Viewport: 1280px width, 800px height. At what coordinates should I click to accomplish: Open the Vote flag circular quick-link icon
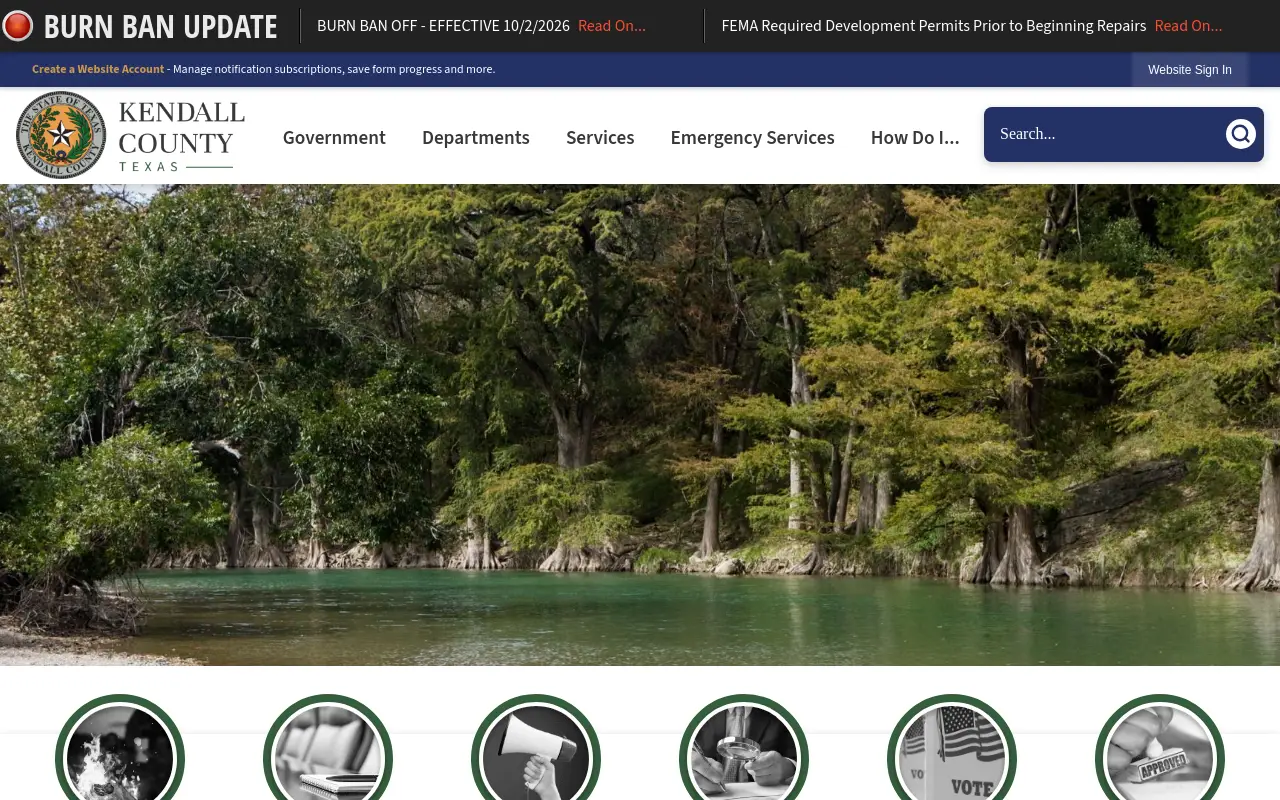[x=952, y=747]
